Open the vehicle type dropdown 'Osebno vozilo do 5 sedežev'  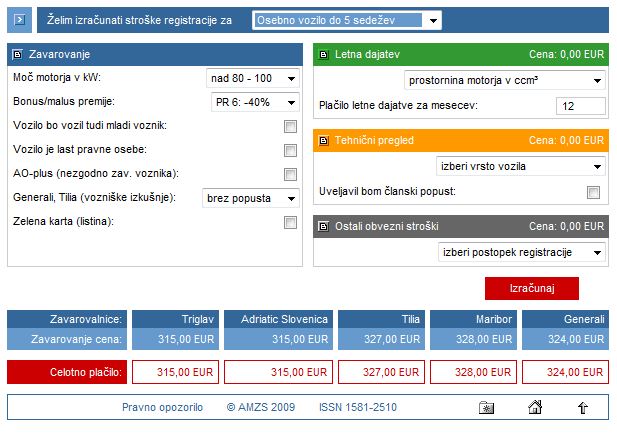[347, 20]
